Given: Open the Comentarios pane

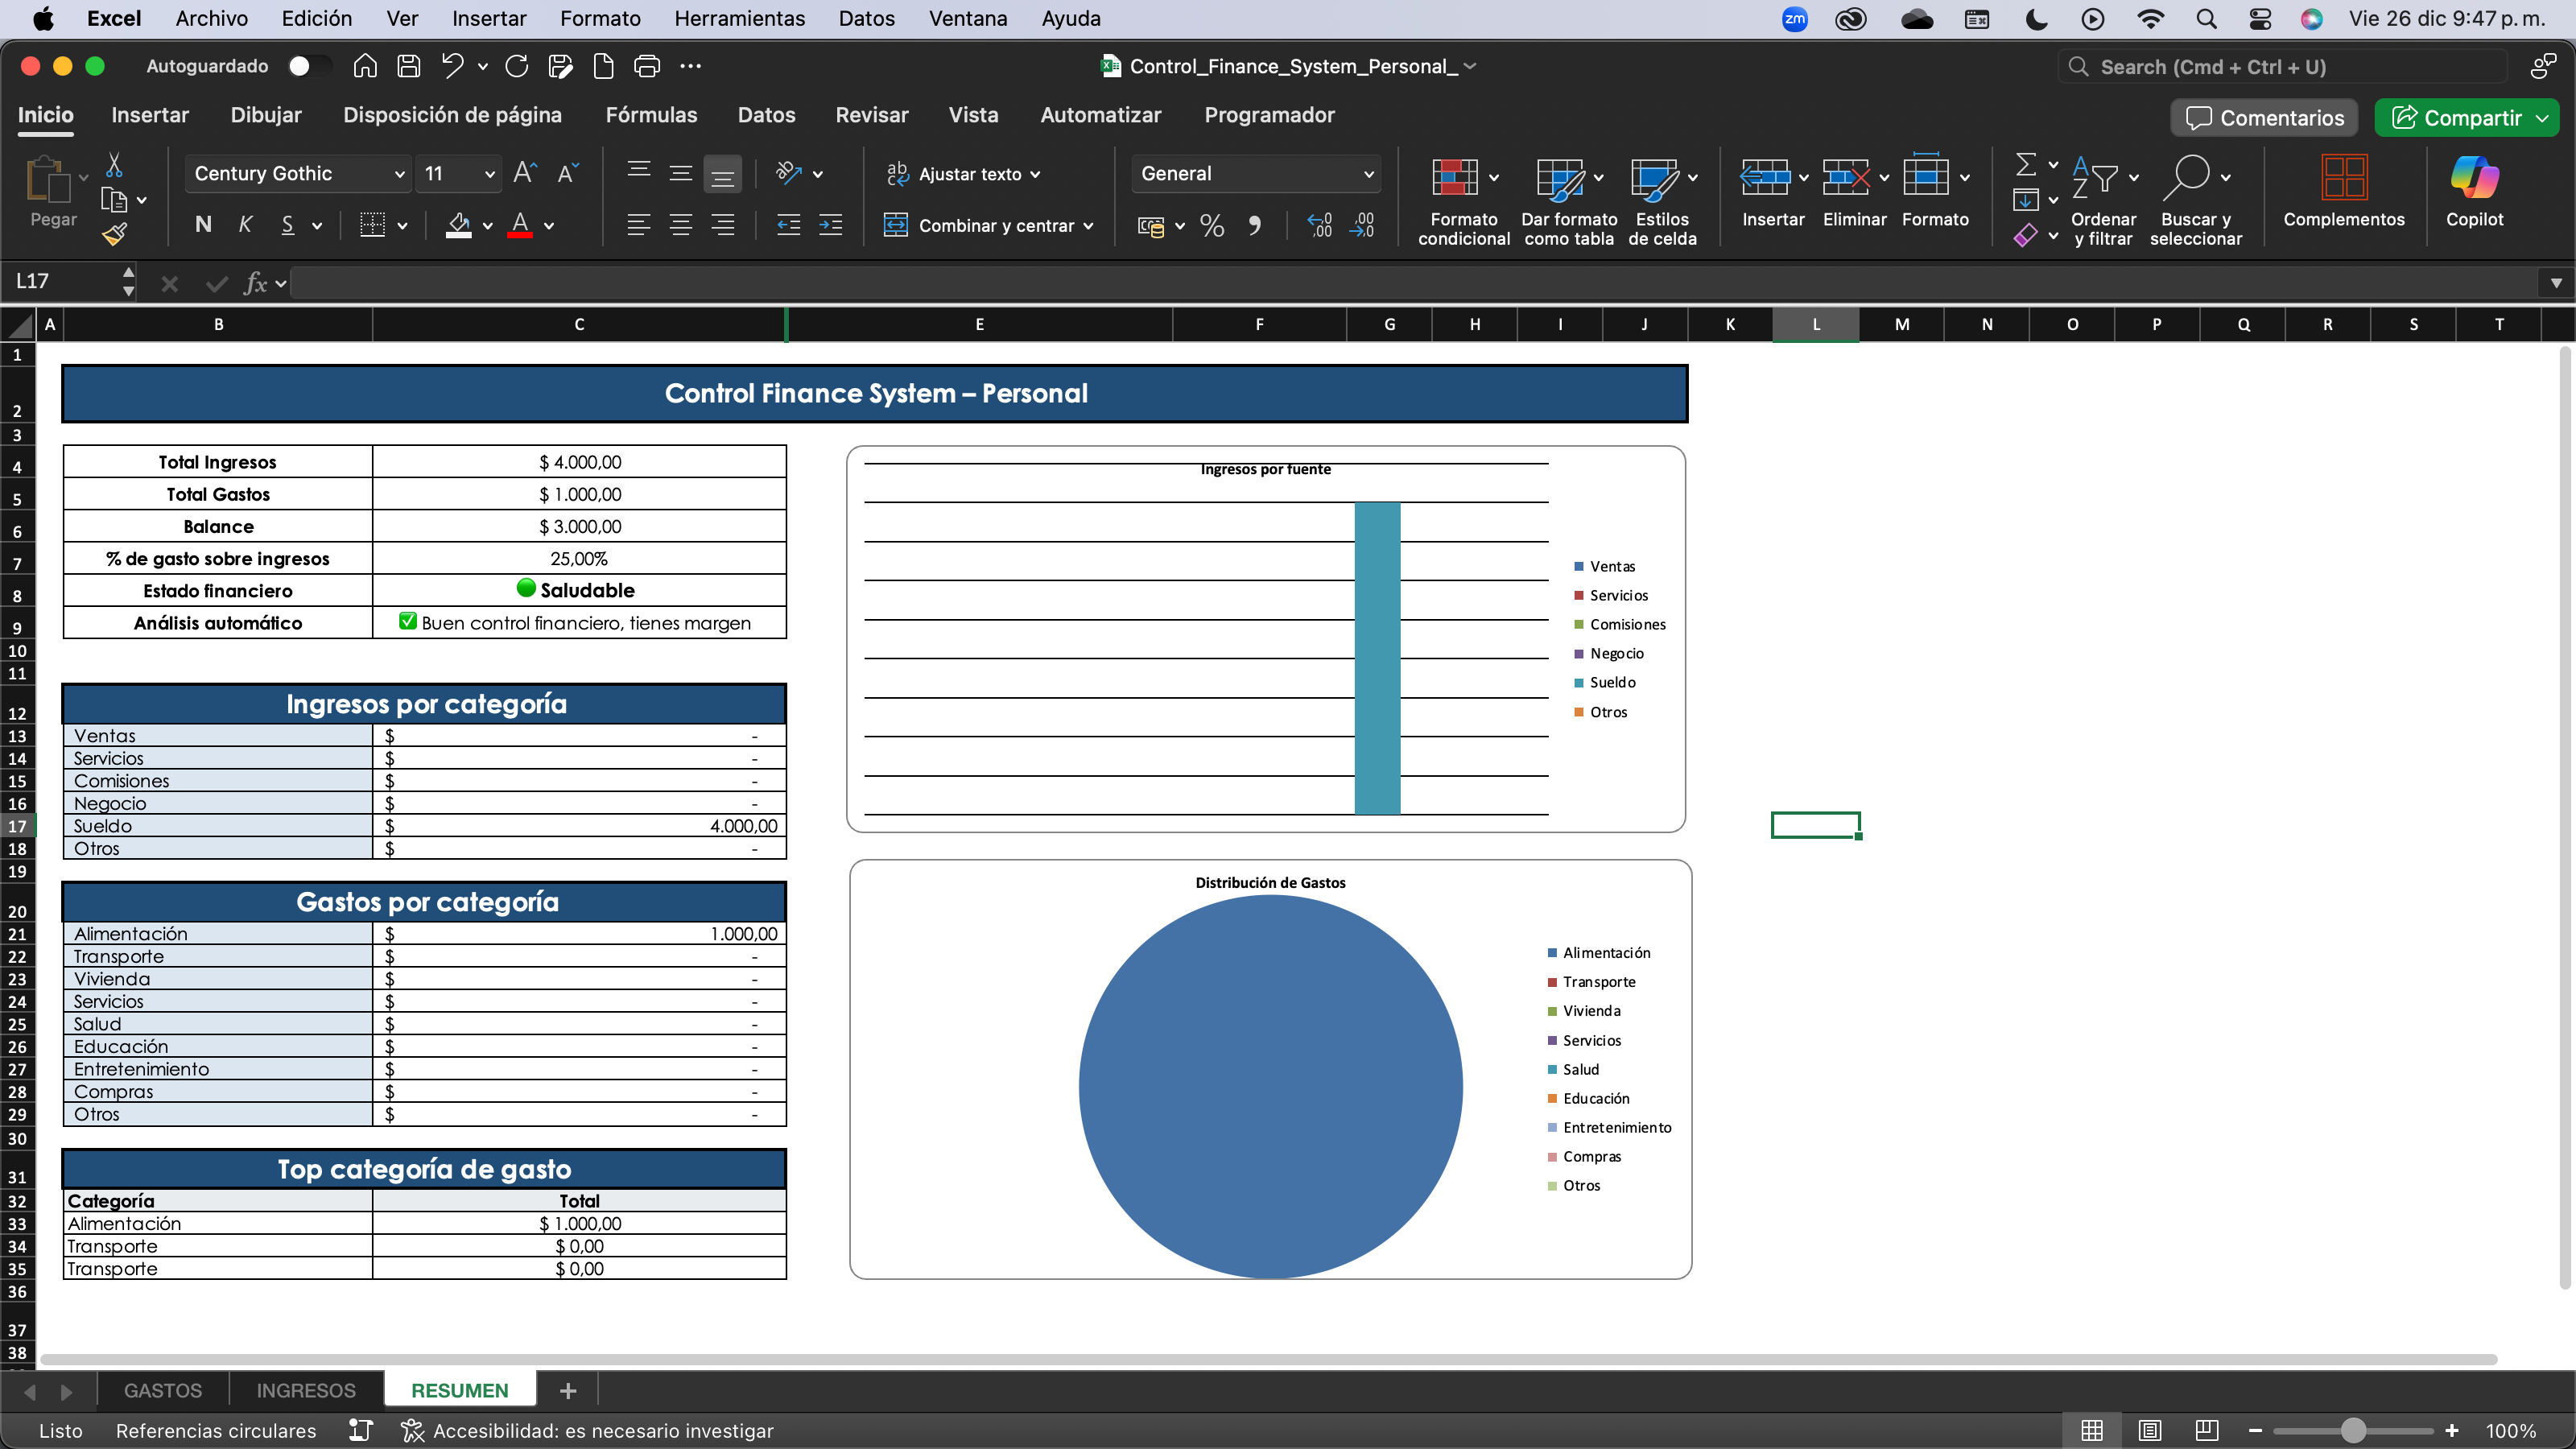Looking at the screenshot, I should (2263, 117).
